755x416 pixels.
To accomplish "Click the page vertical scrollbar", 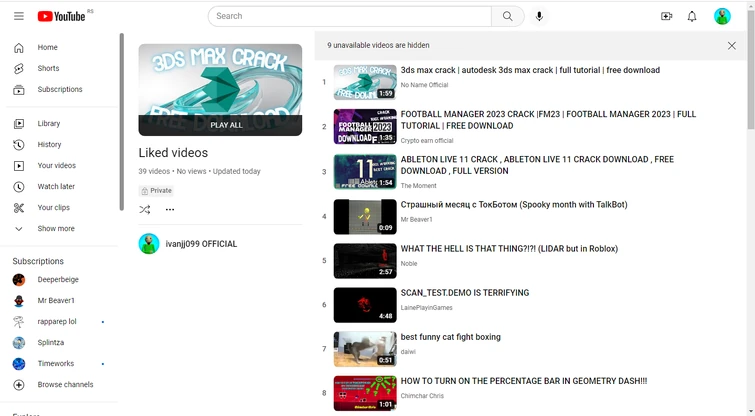I will [x=751, y=70].
